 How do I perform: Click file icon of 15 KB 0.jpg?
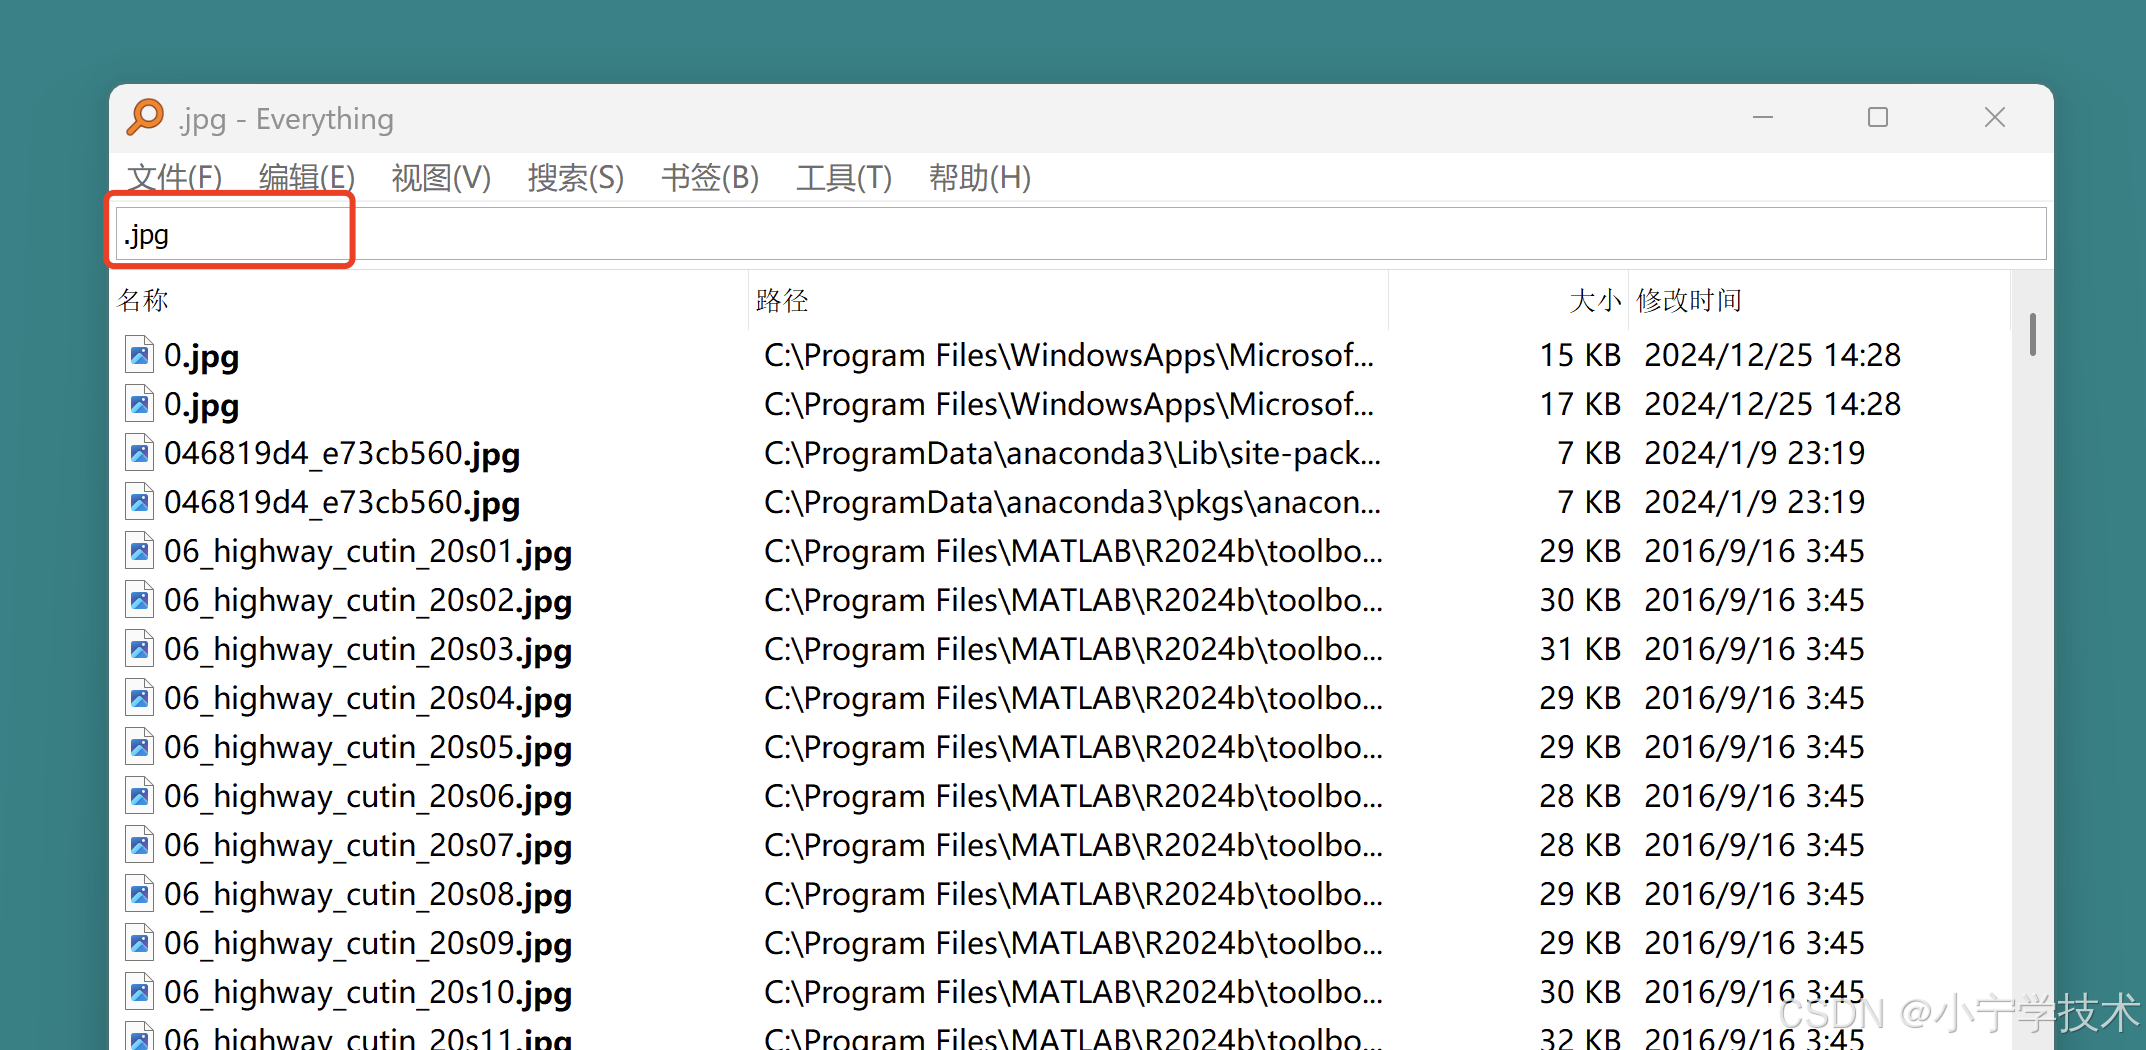coord(140,355)
